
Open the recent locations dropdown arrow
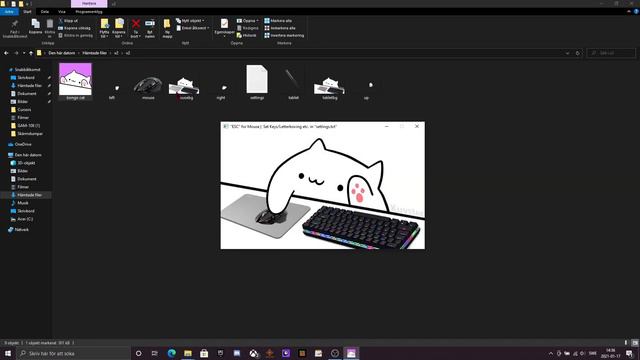(x=24, y=53)
